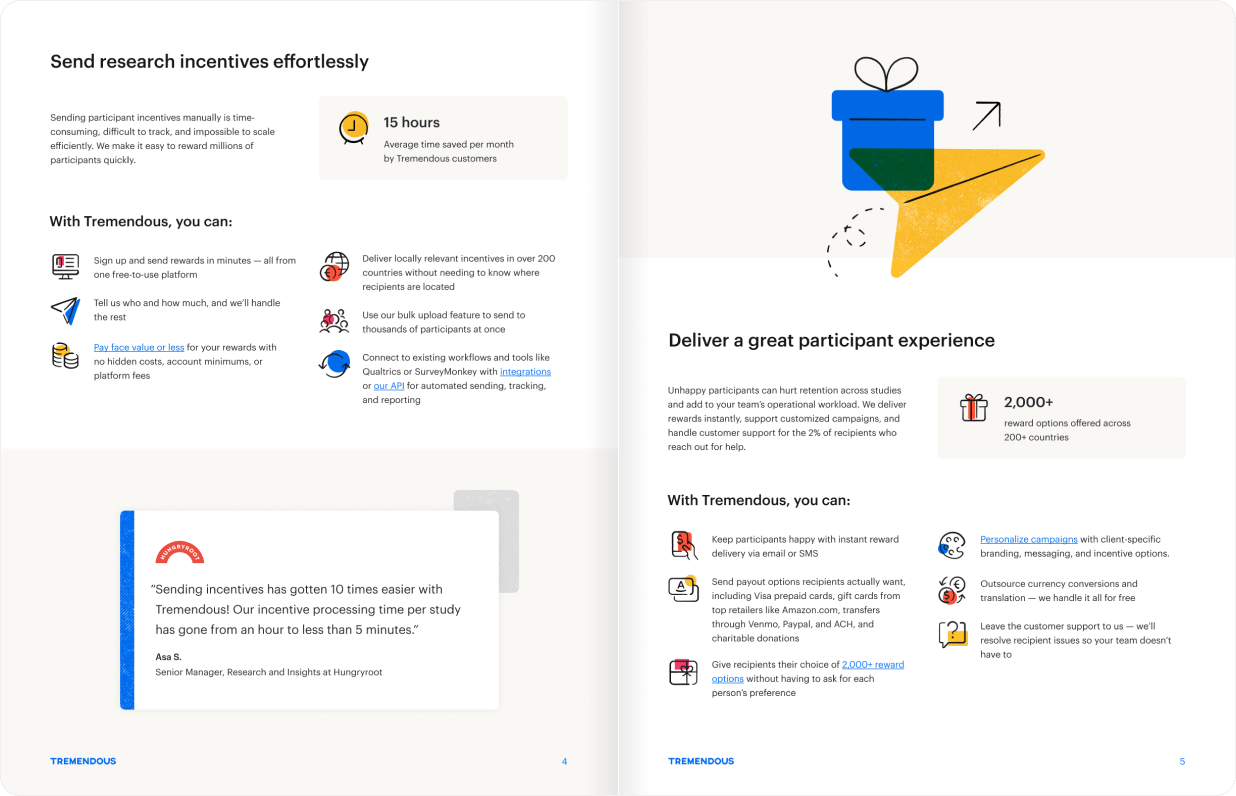Click 'Outsource currency conversions and translation' text
Viewport: 1236px width, 796px height.
point(1058,590)
